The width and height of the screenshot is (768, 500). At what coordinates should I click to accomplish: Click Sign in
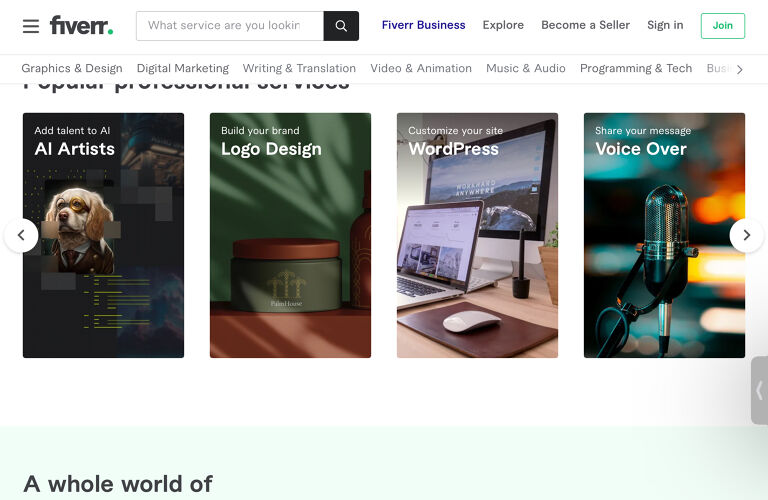click(x=665, y=25)
